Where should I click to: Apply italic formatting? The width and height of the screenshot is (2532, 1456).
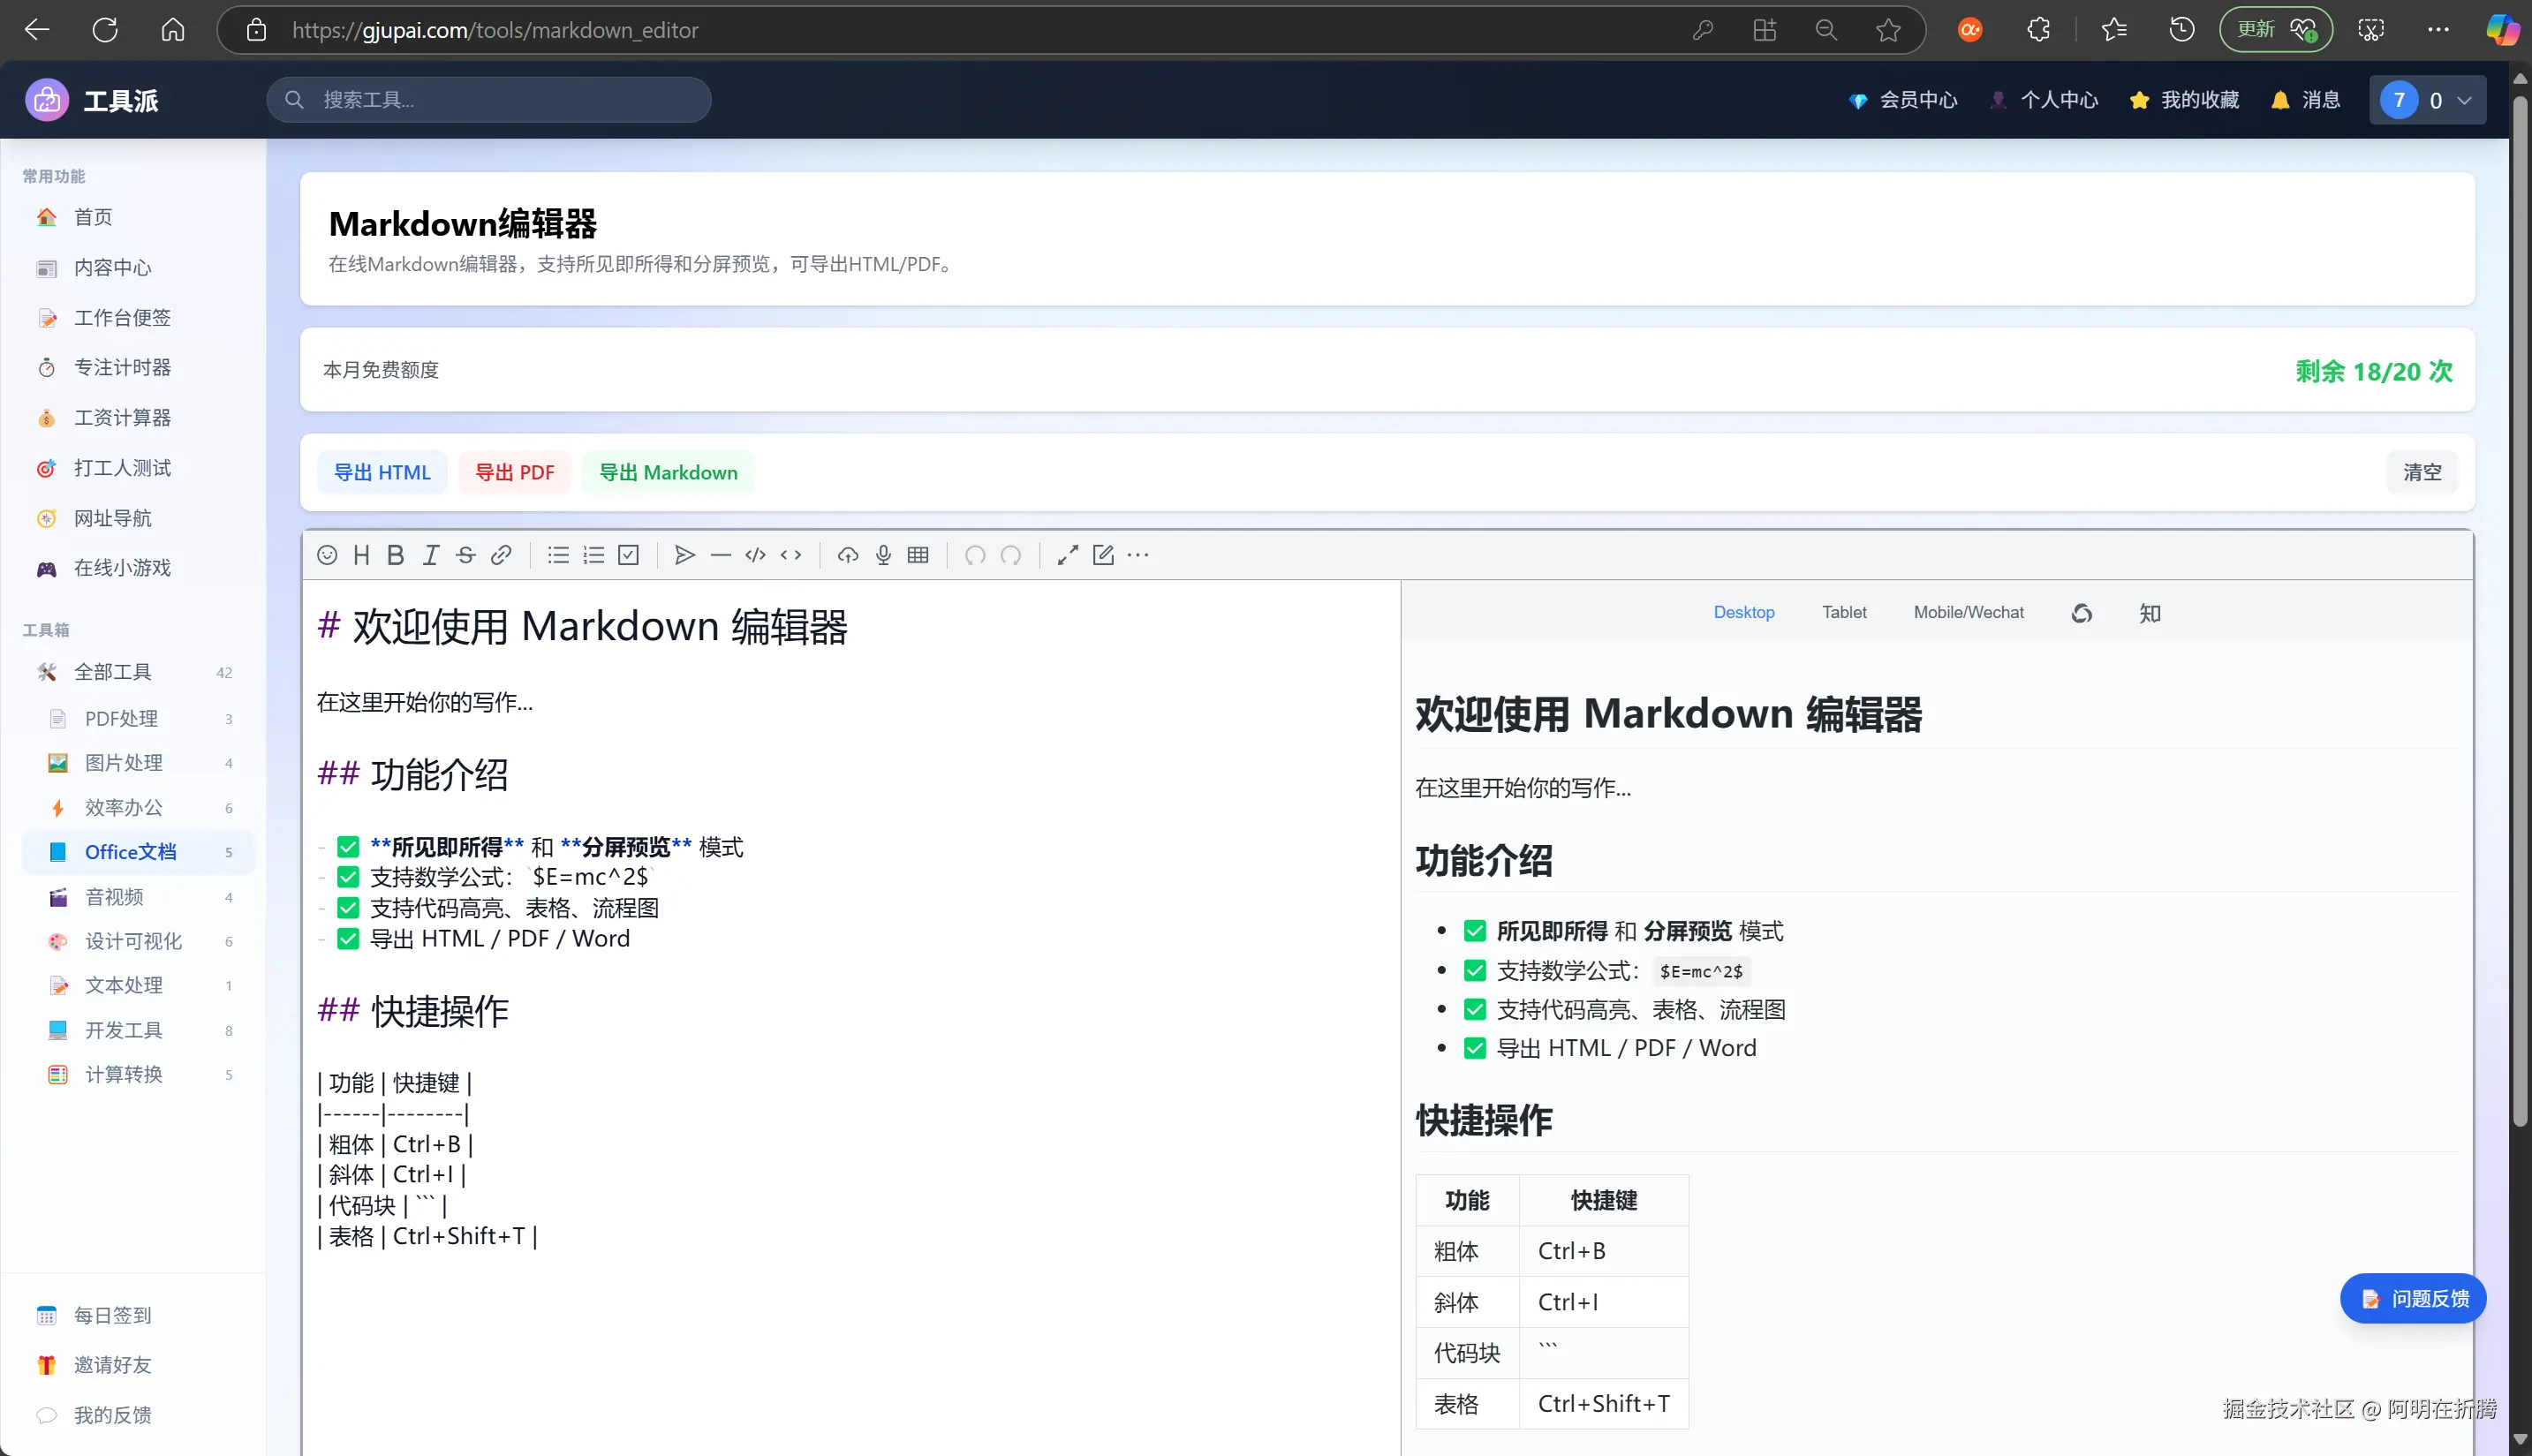pyautogui.click(x=431, y=555)
